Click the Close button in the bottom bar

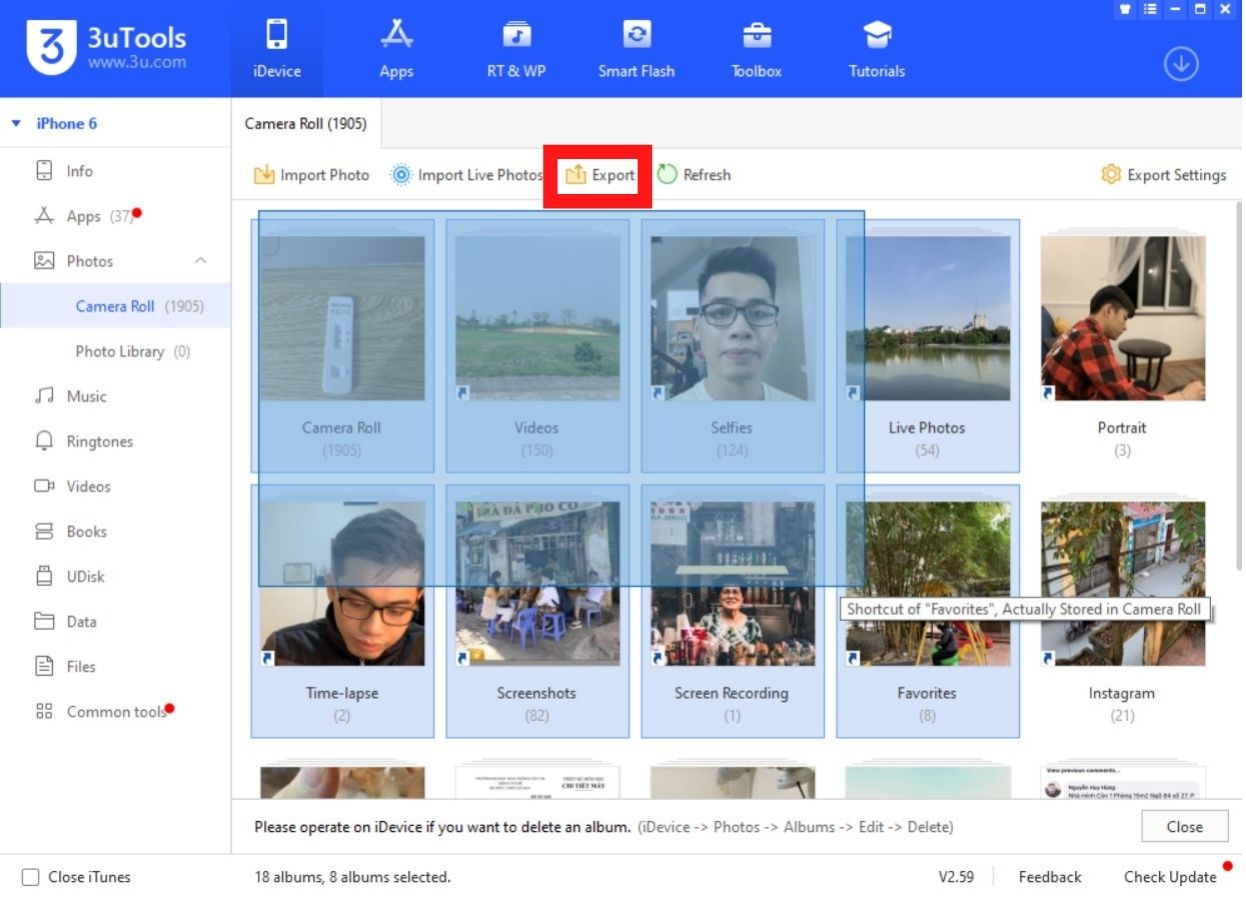(1184, 827)
